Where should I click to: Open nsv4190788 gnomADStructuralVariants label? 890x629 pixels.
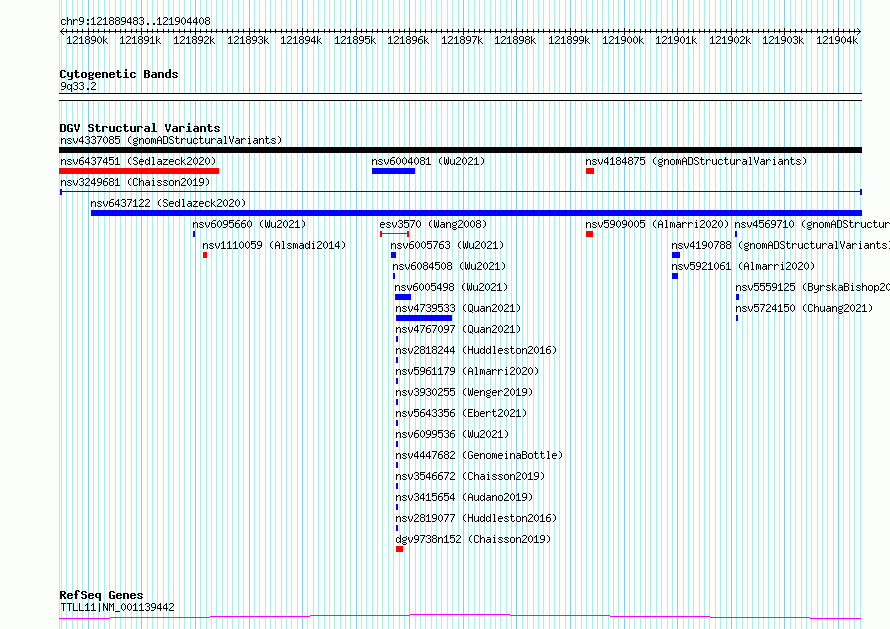pos(780,245)
